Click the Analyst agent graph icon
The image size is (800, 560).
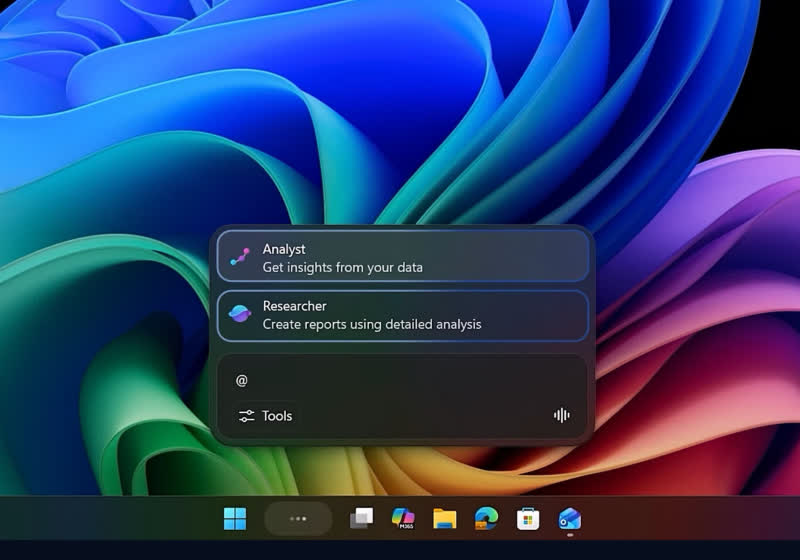[x=240, y=257]
